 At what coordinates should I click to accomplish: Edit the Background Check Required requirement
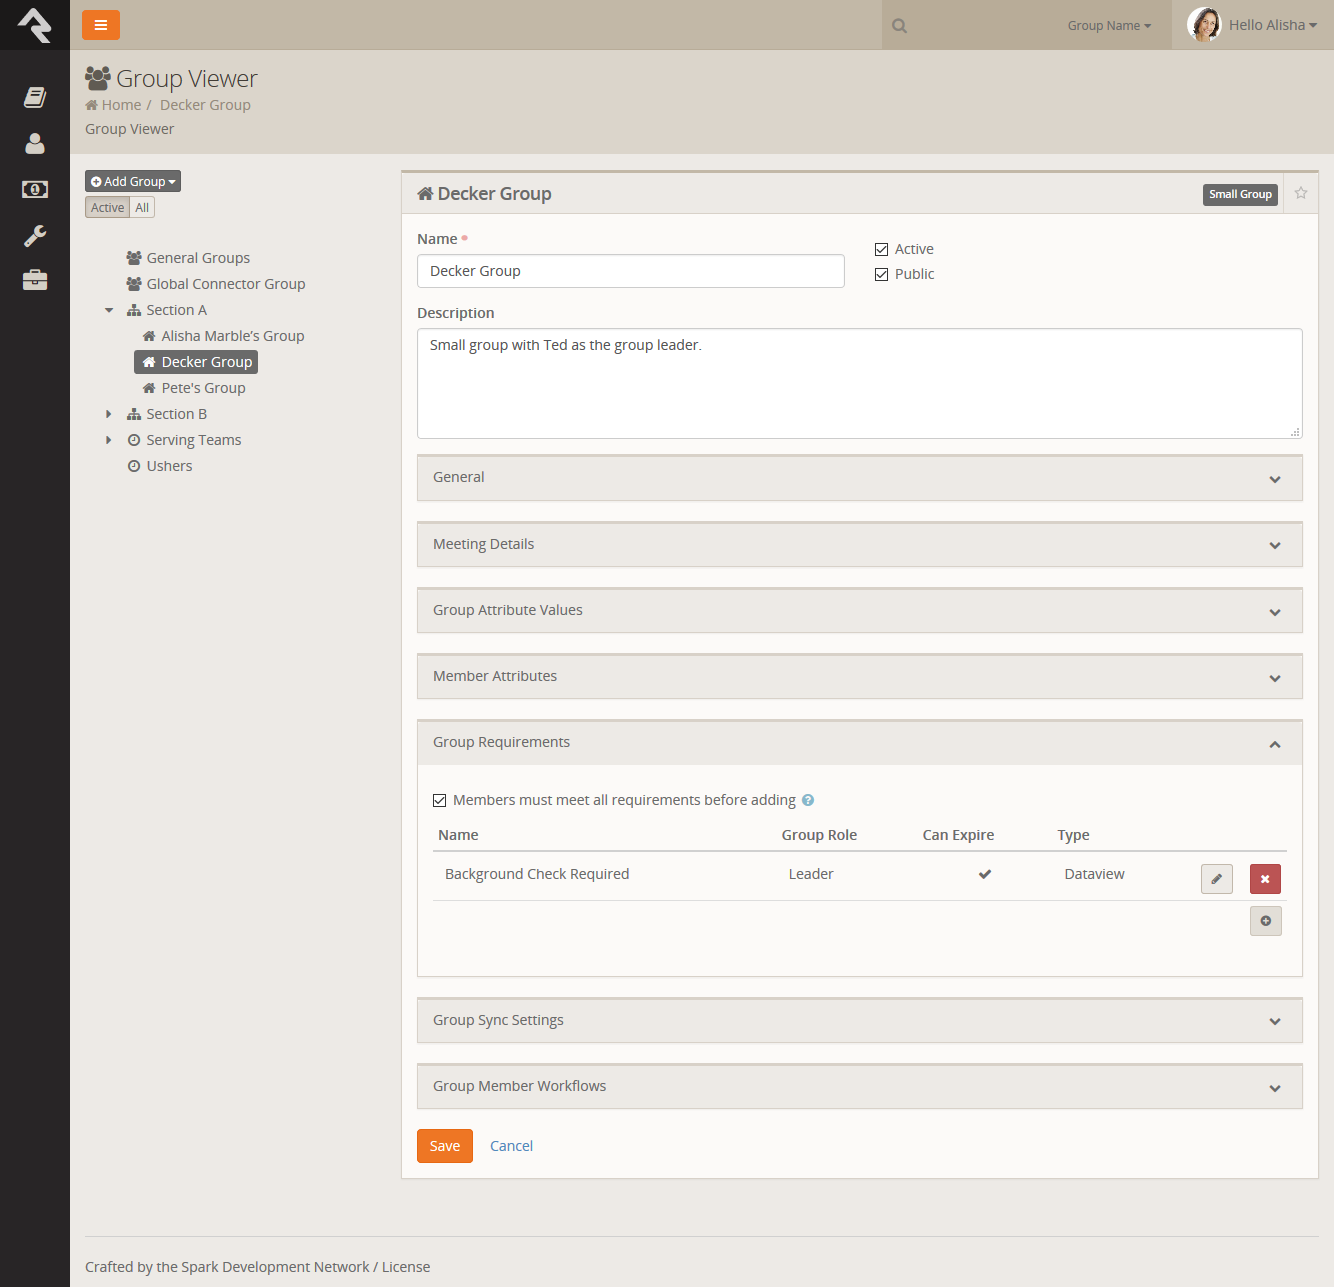(1216, 879)
